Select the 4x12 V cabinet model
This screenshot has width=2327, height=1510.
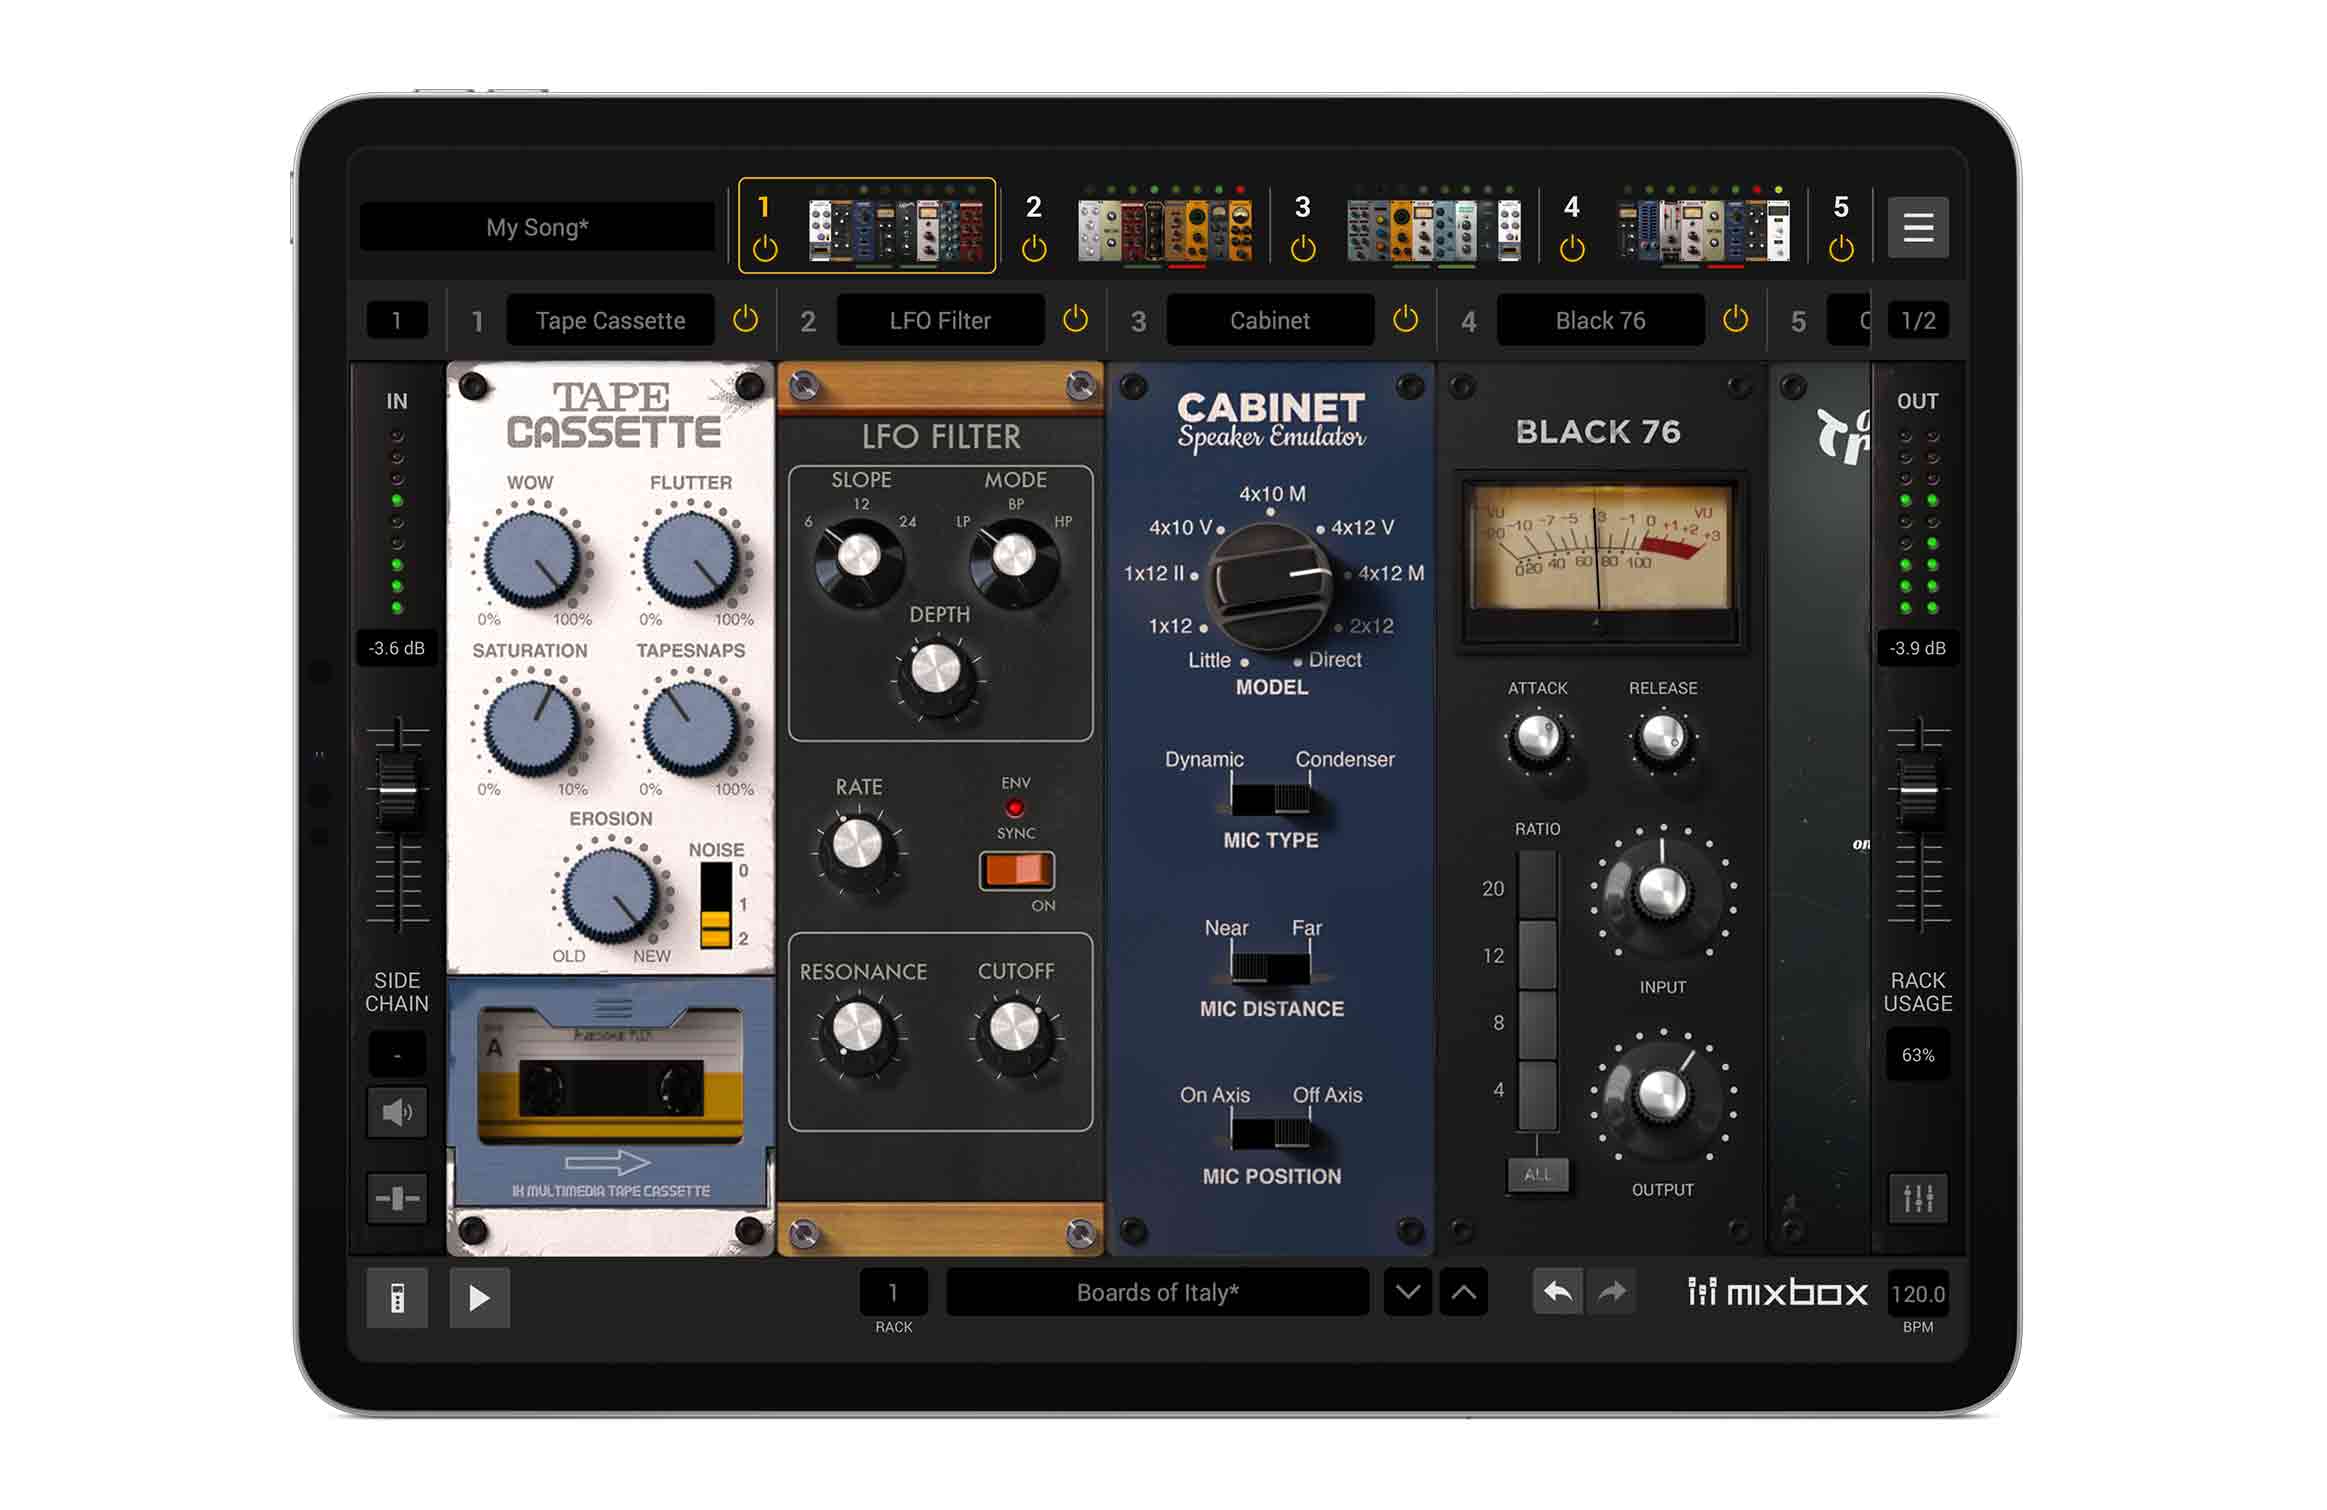coord(1361,527)
